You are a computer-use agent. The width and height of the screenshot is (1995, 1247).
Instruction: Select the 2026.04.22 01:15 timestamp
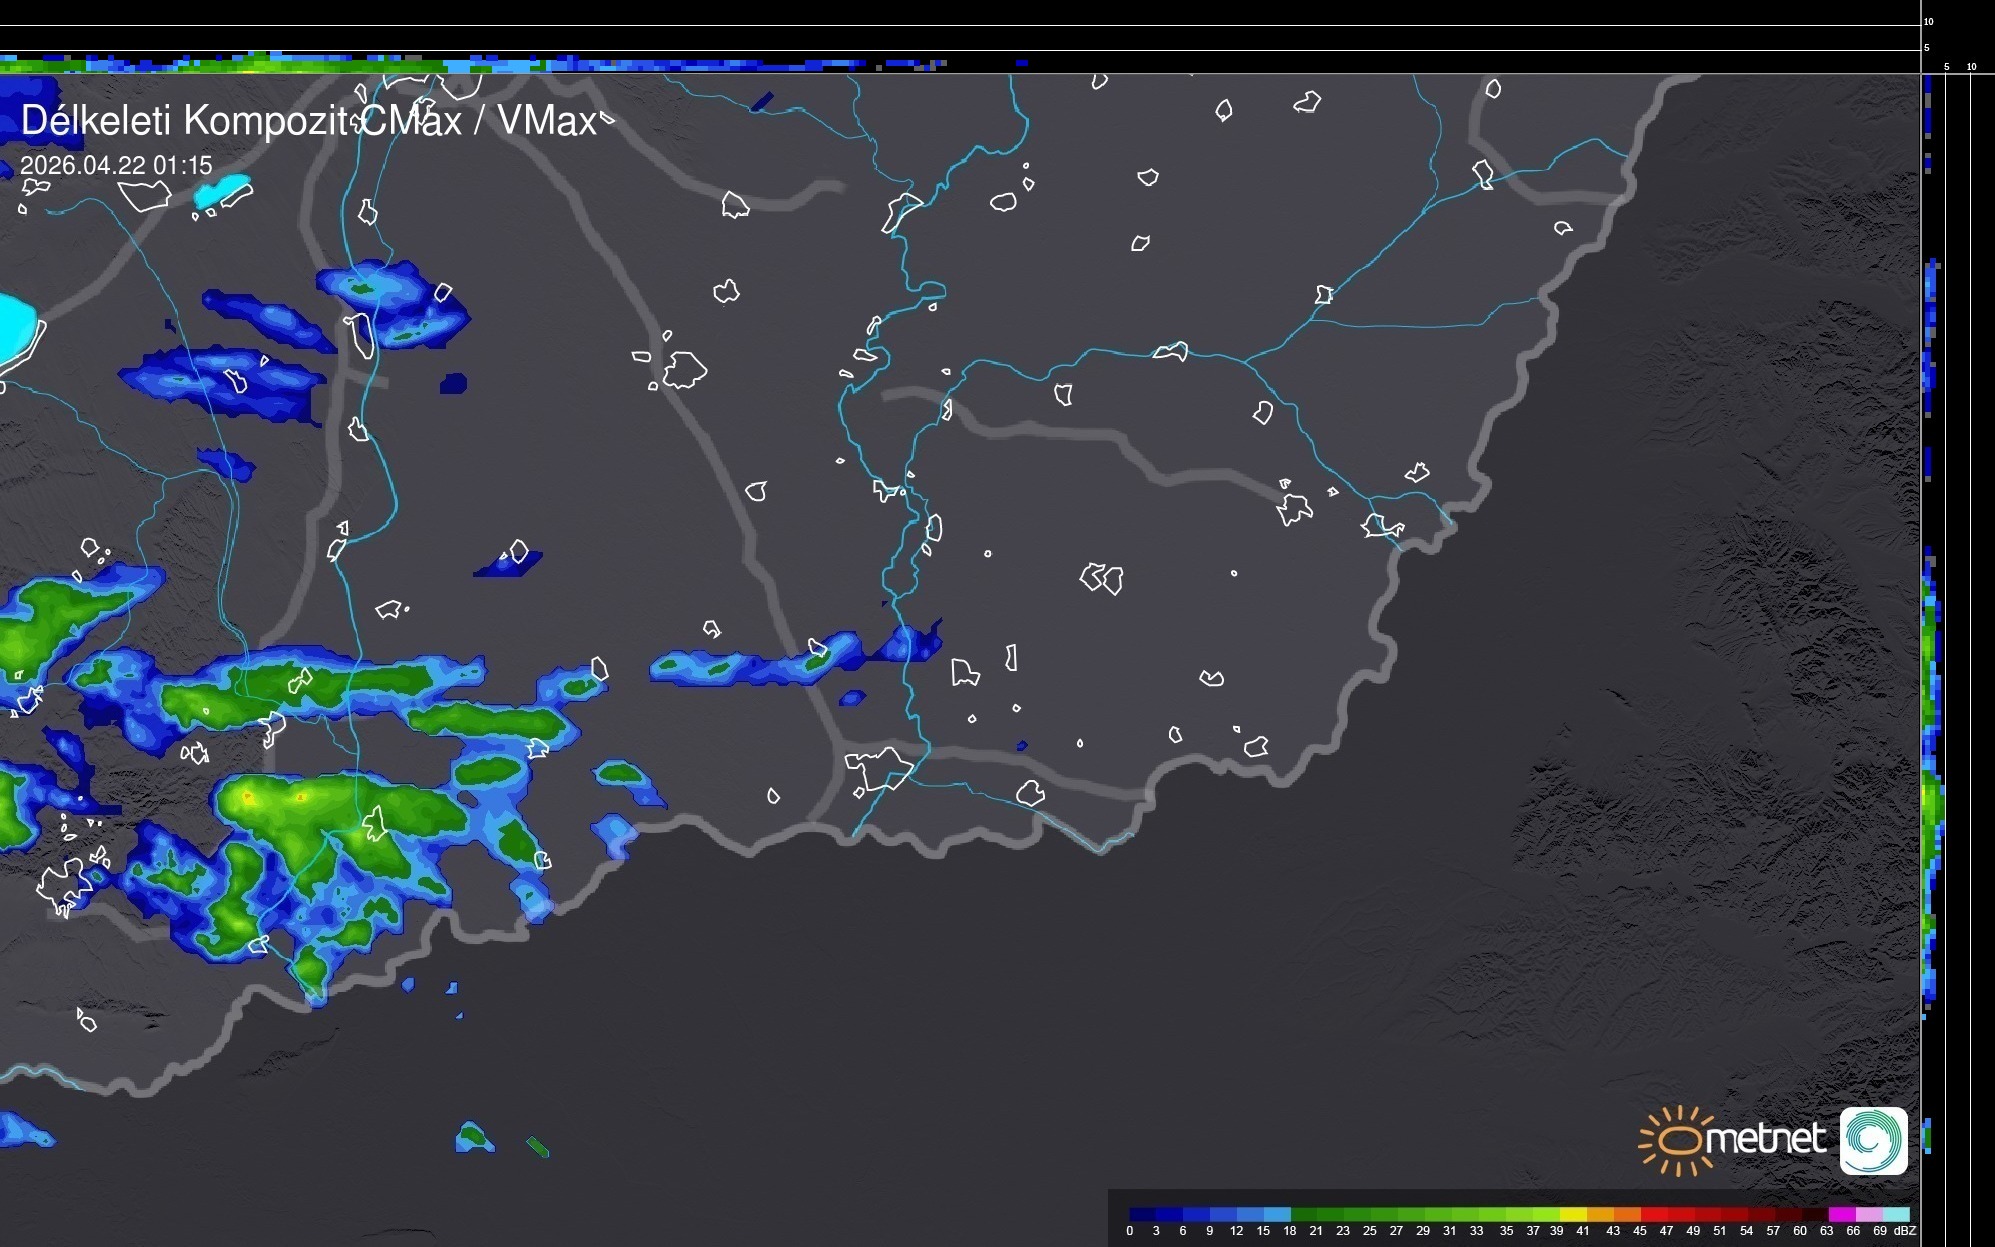click(116, 166)
